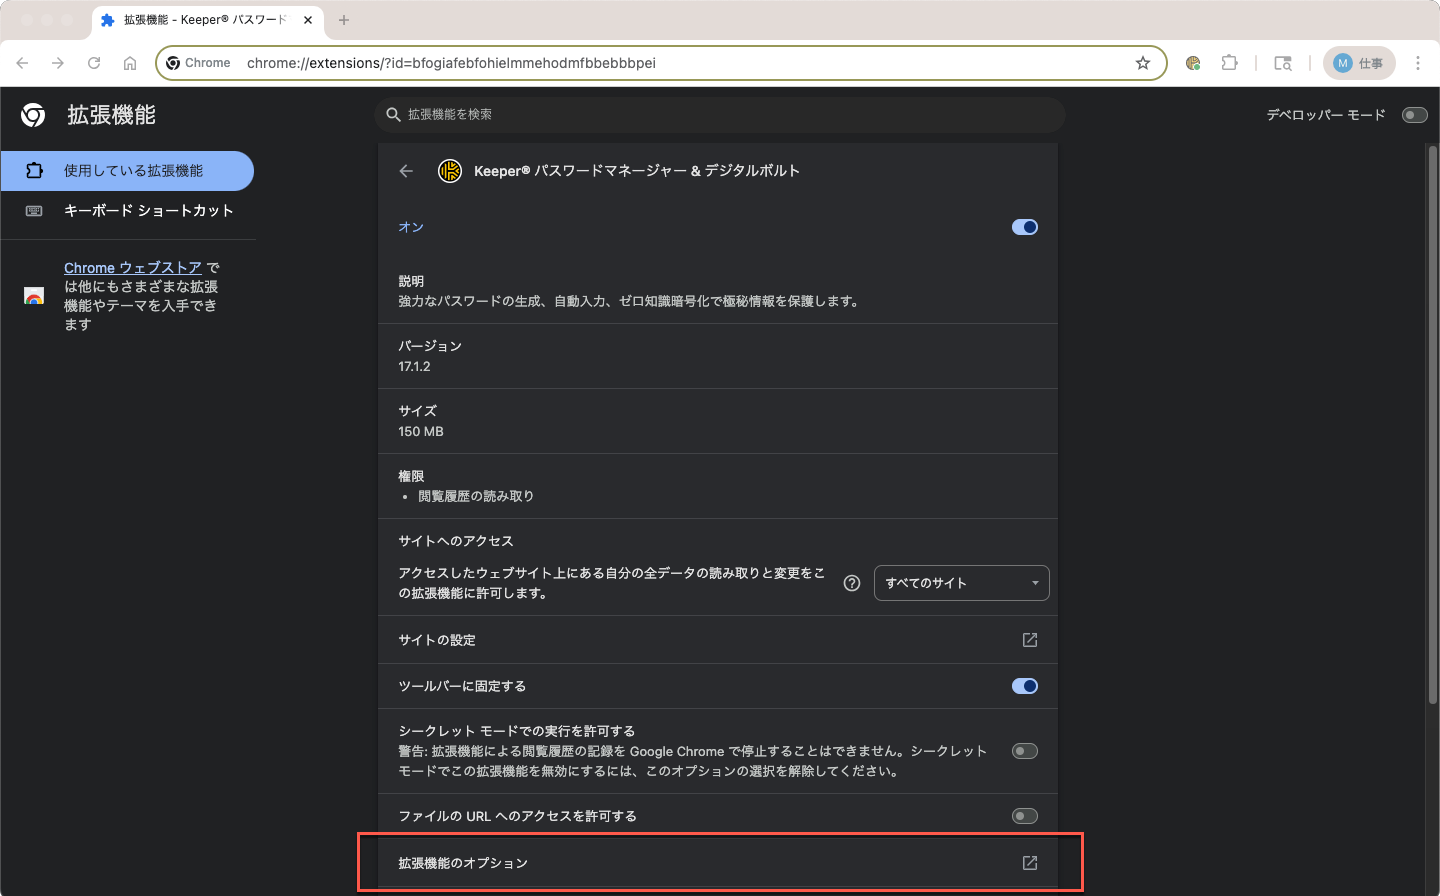The width and height of the screenshot is (1440, 896).
Task: Open site settings external link icon
Action: (x=1029, y=640)
